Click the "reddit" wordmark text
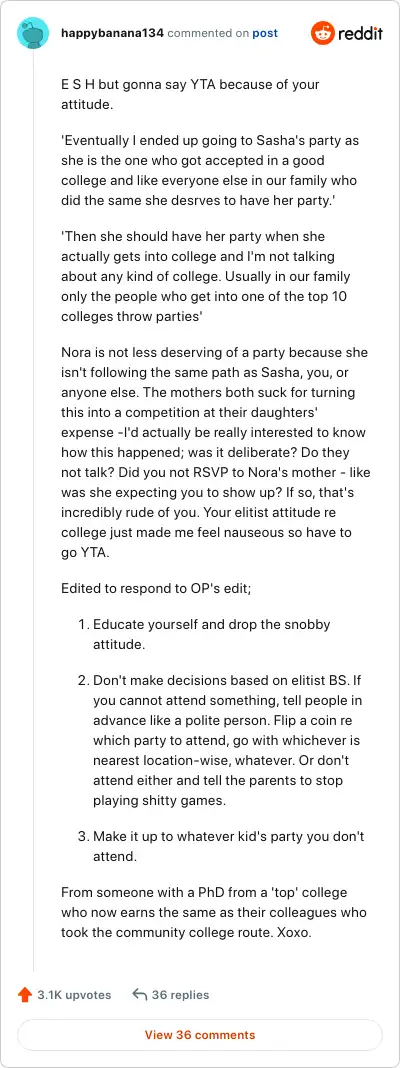The image size is (400, 1068). click(x=360, y=33)
